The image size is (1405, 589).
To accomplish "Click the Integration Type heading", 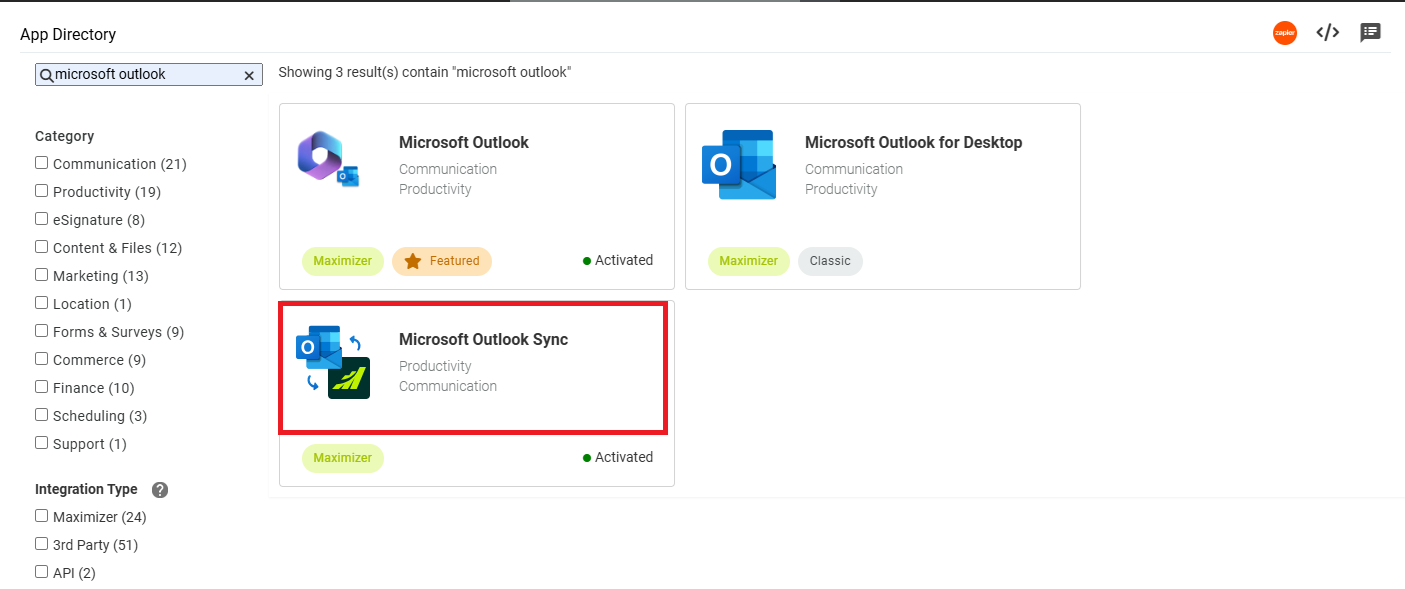I will (86, 490).
